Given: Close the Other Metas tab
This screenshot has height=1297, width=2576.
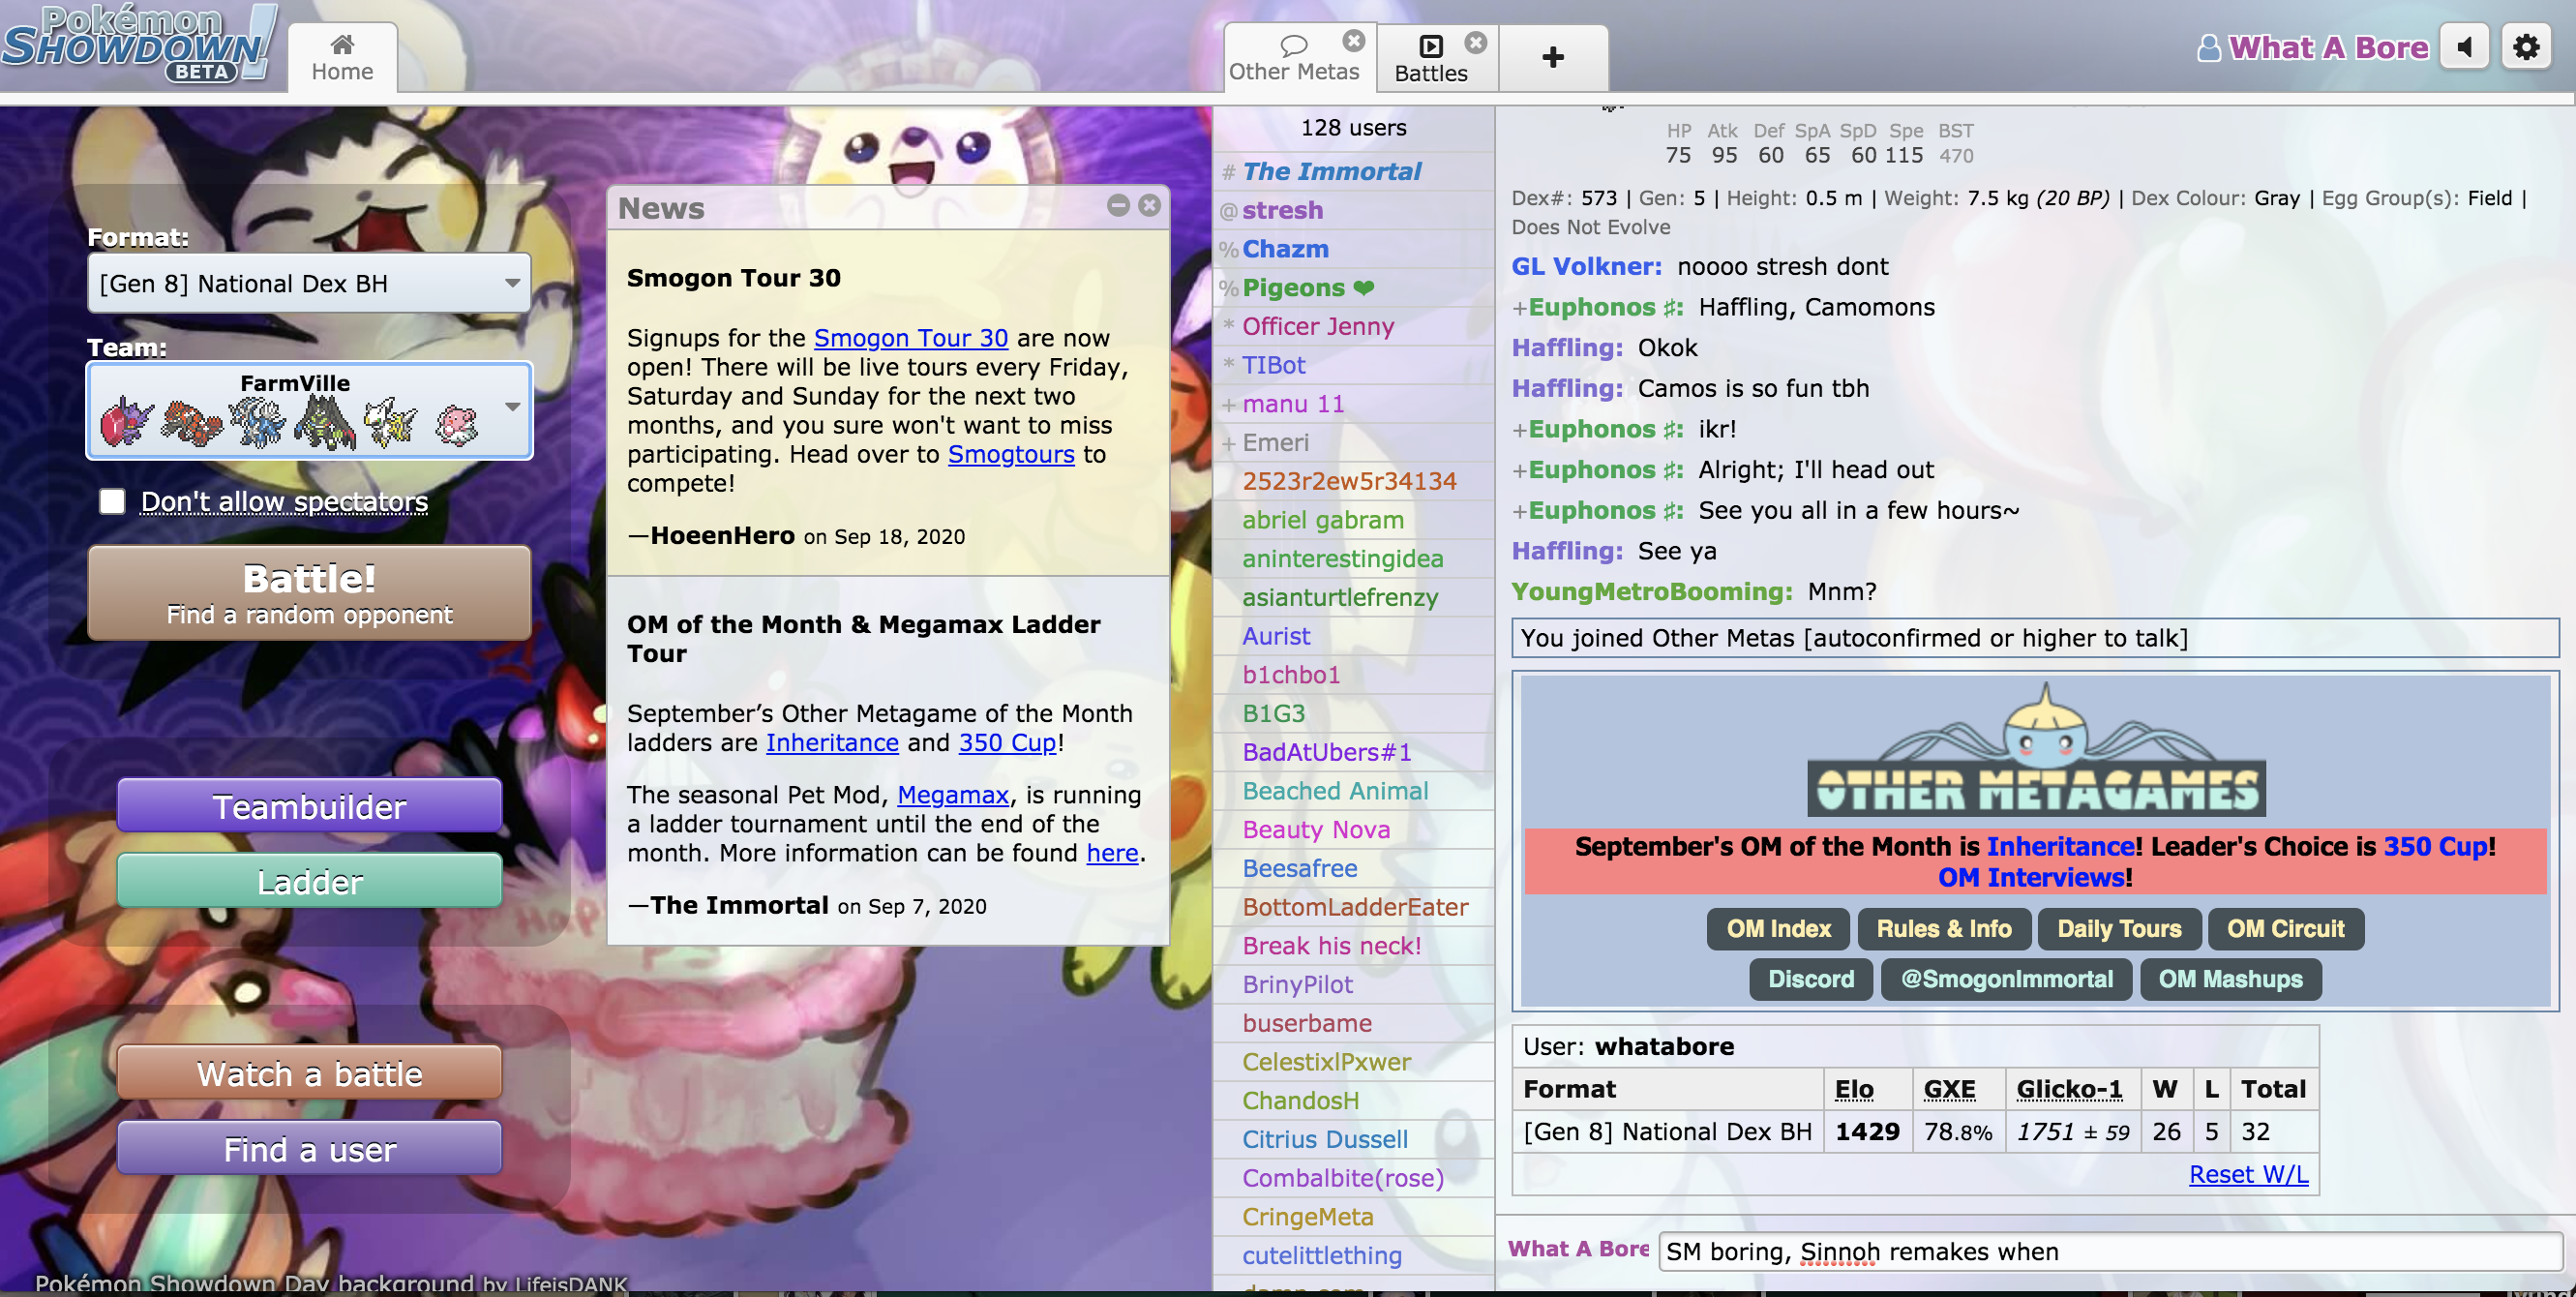Looking at the screenshot, I should pyautogui.click(x=1353, y=41).
